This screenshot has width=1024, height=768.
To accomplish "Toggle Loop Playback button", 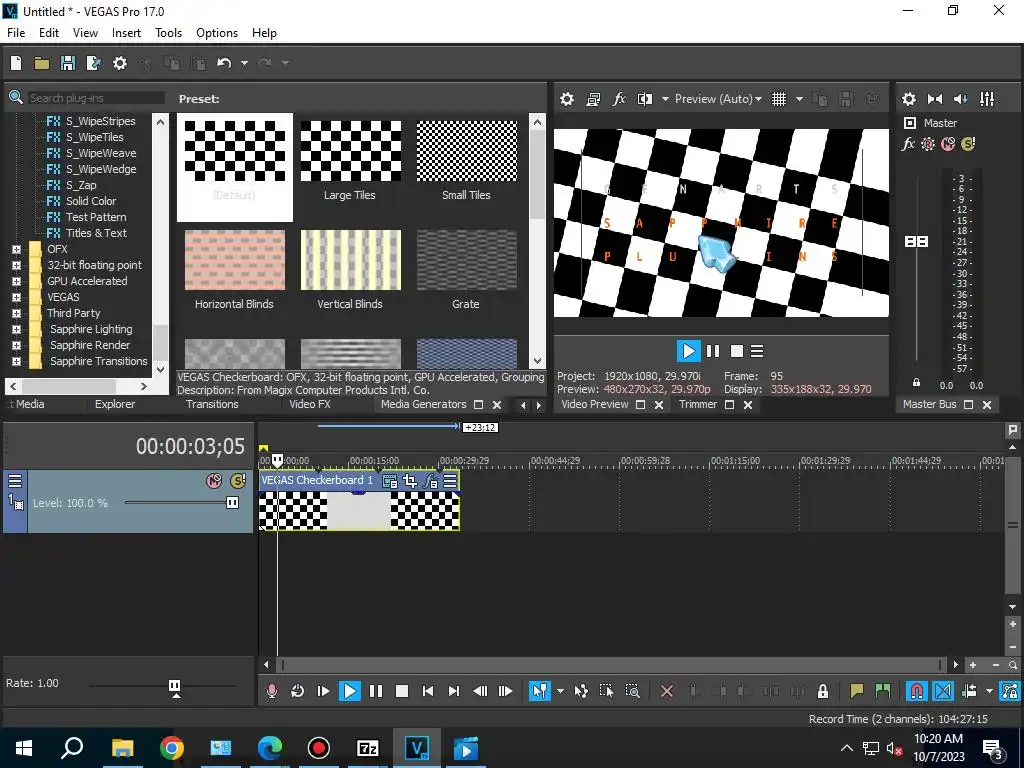I will click(297, 691).
